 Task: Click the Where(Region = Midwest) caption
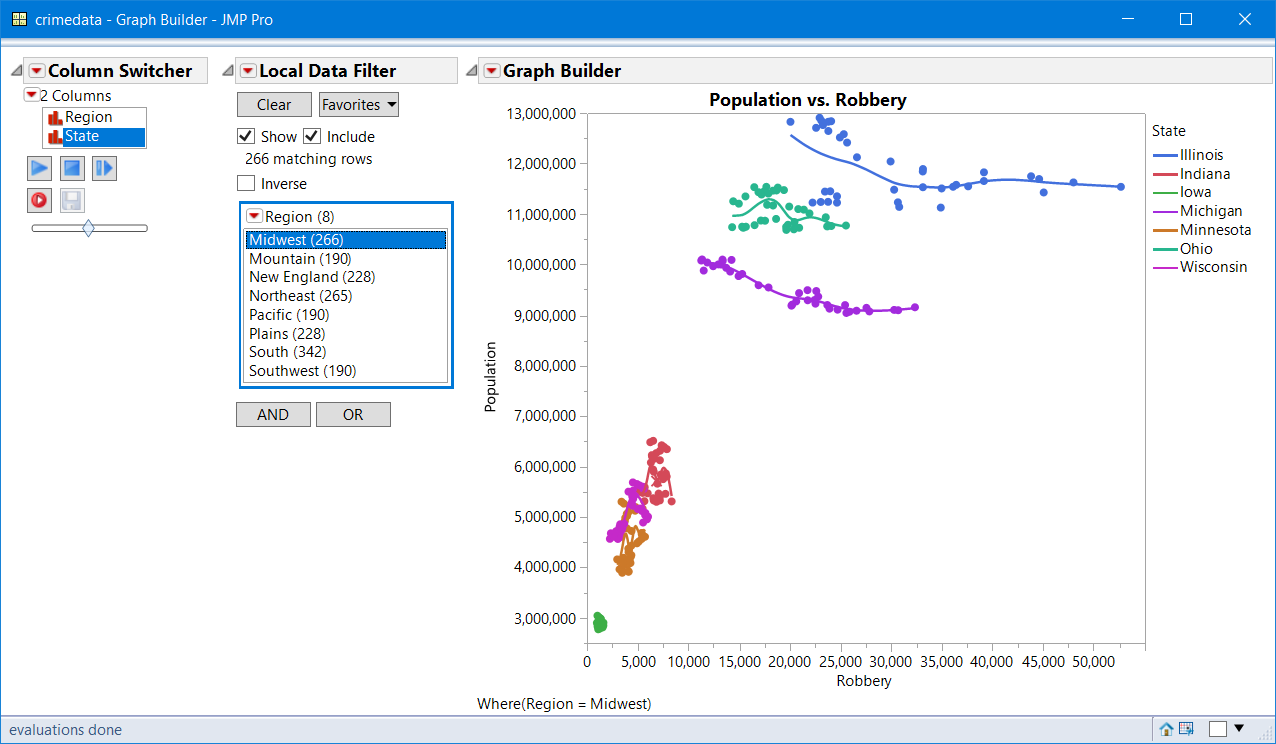564,704
